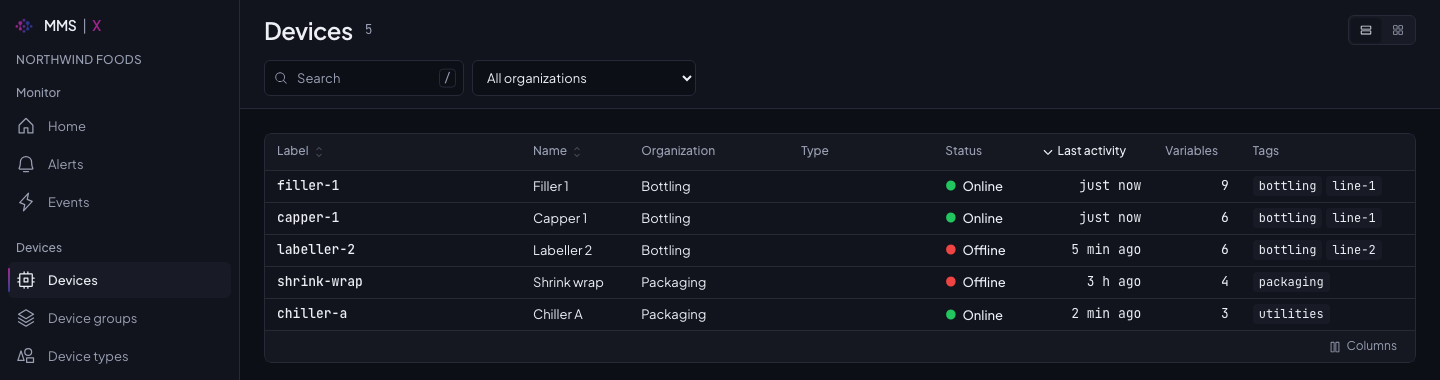Viewport: 1440px width, 380px height.
Task: Click the '5 min ago' activity cell
Action: (1106, 250)
